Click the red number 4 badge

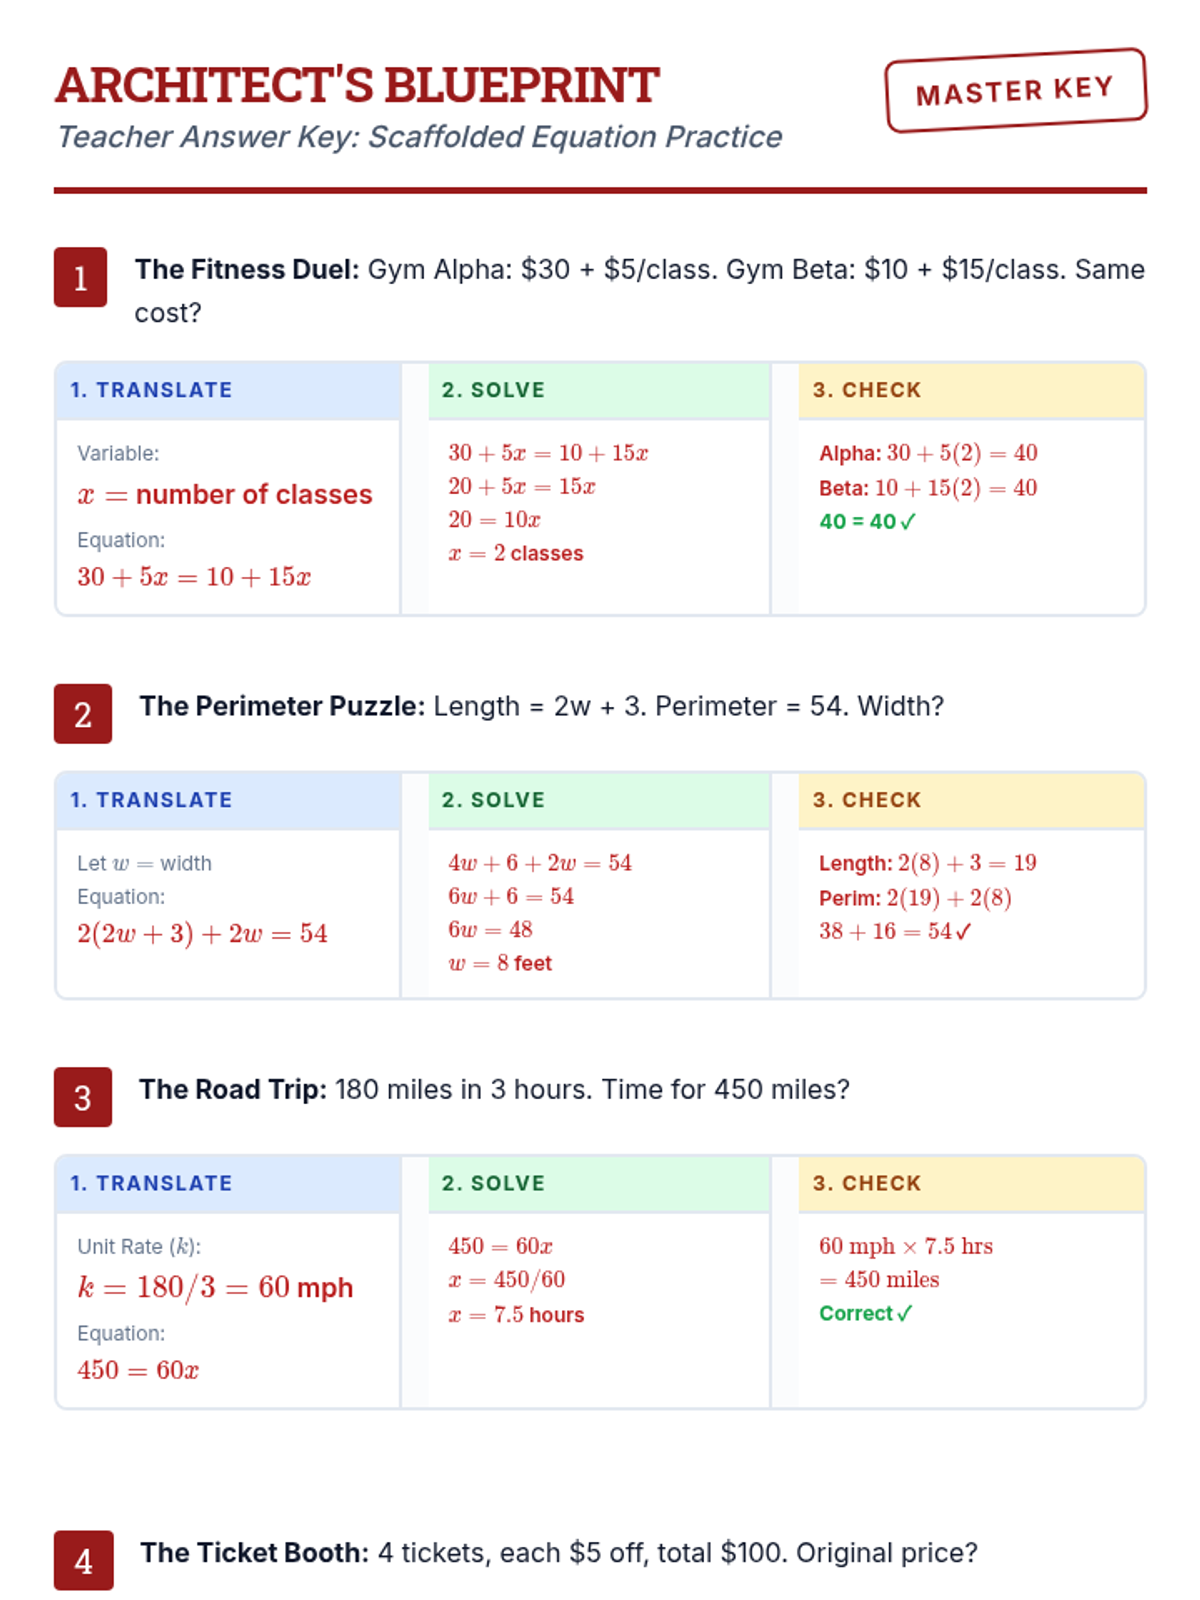pyautogui.click(x=83, y=1560)
